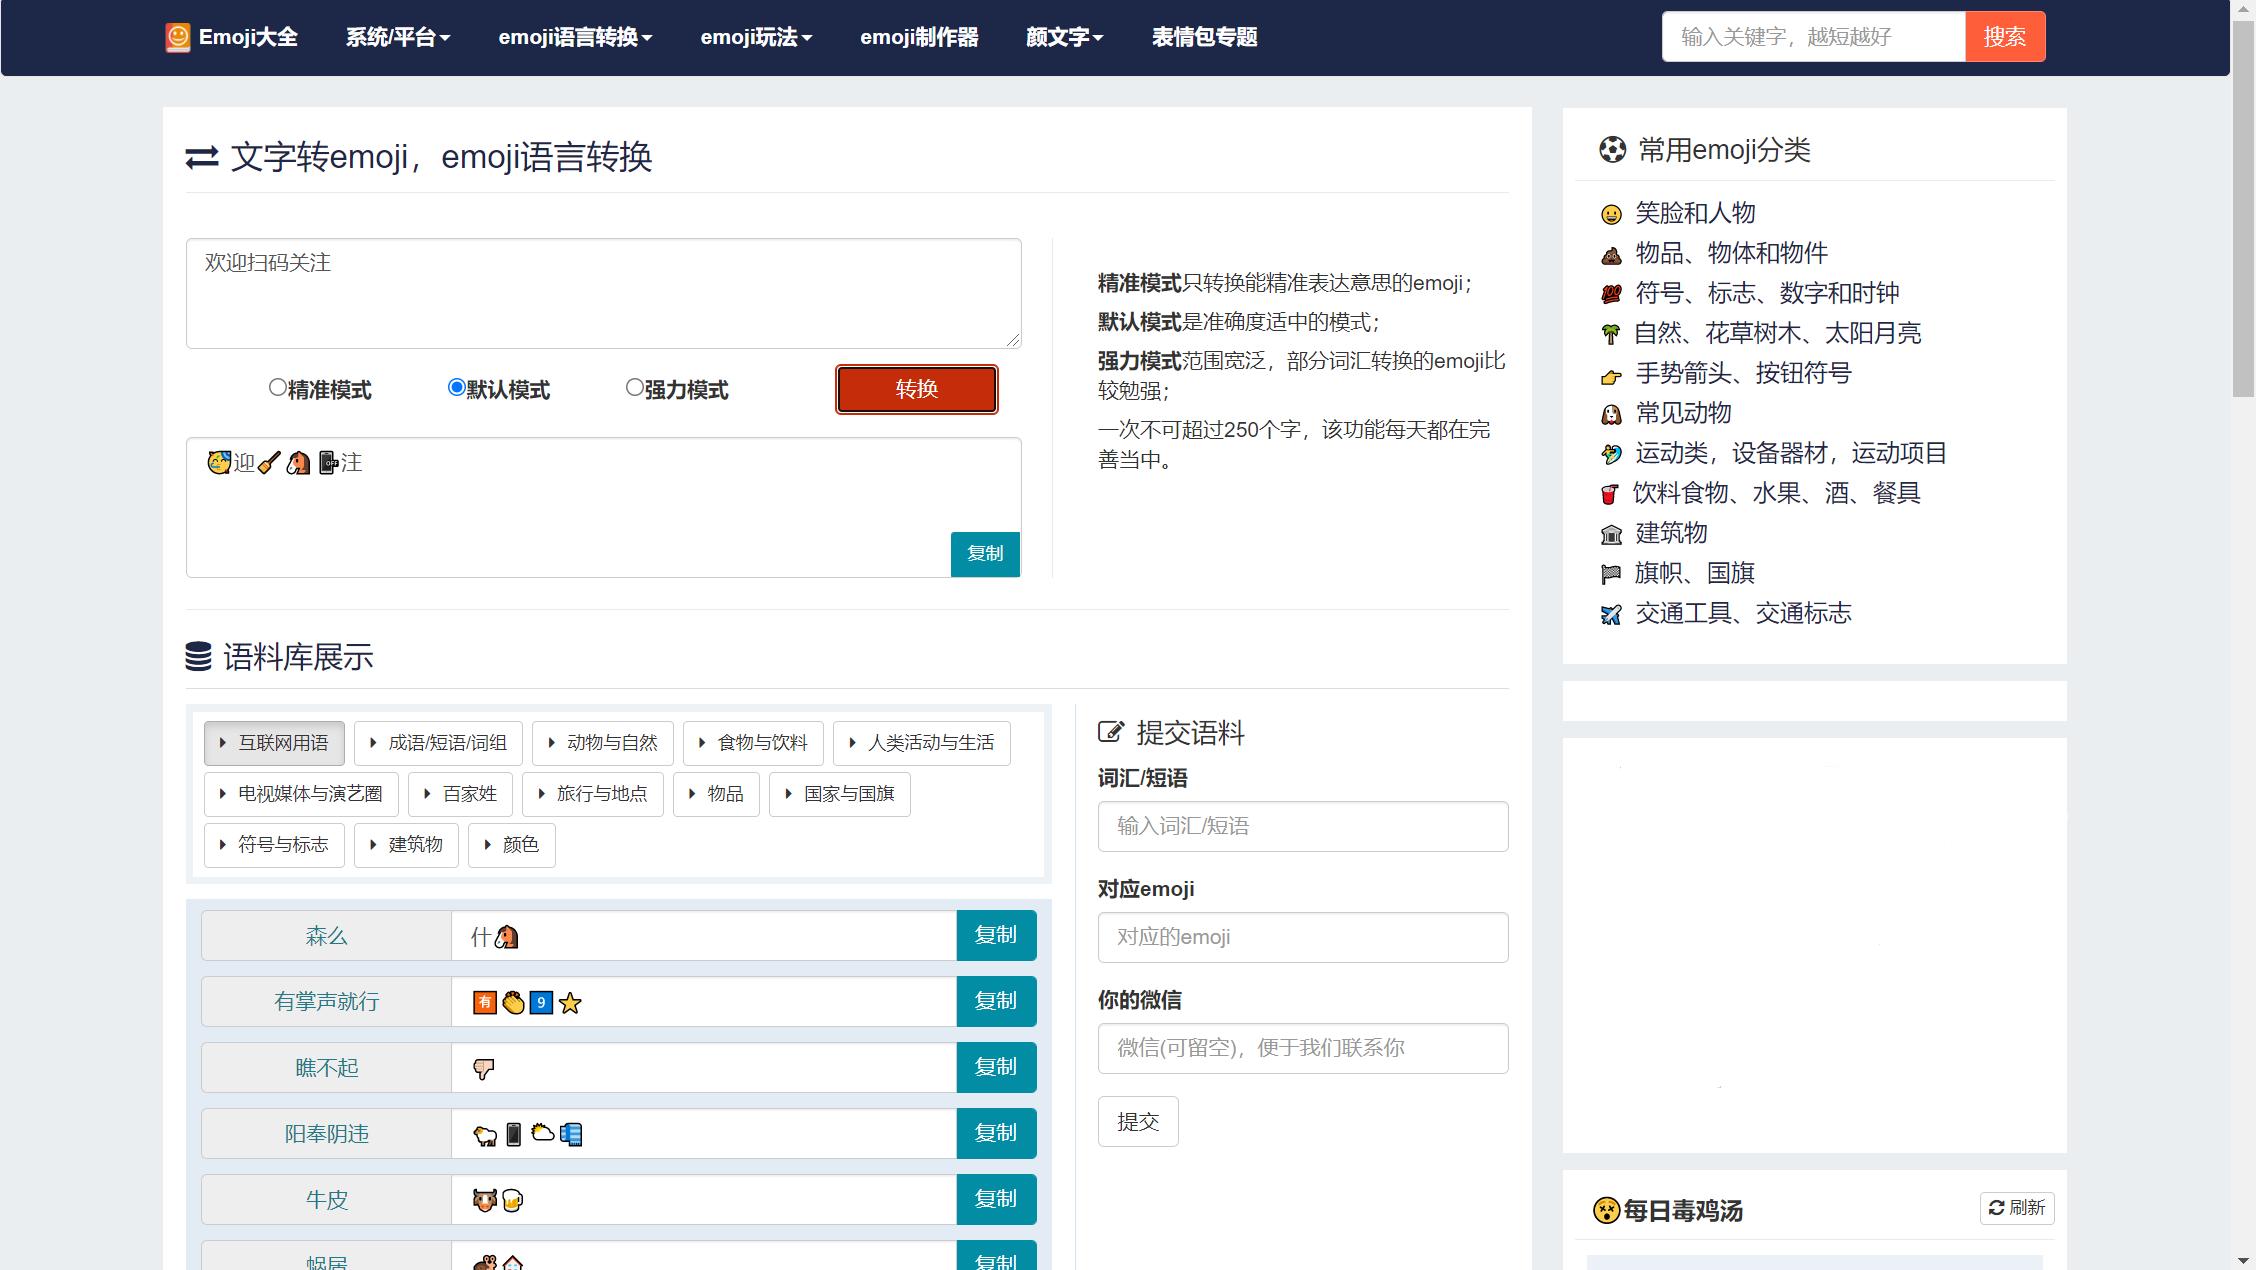
Task: Click the Emoji大全 smiley logo icon
Action: click(x=178, y=36)
